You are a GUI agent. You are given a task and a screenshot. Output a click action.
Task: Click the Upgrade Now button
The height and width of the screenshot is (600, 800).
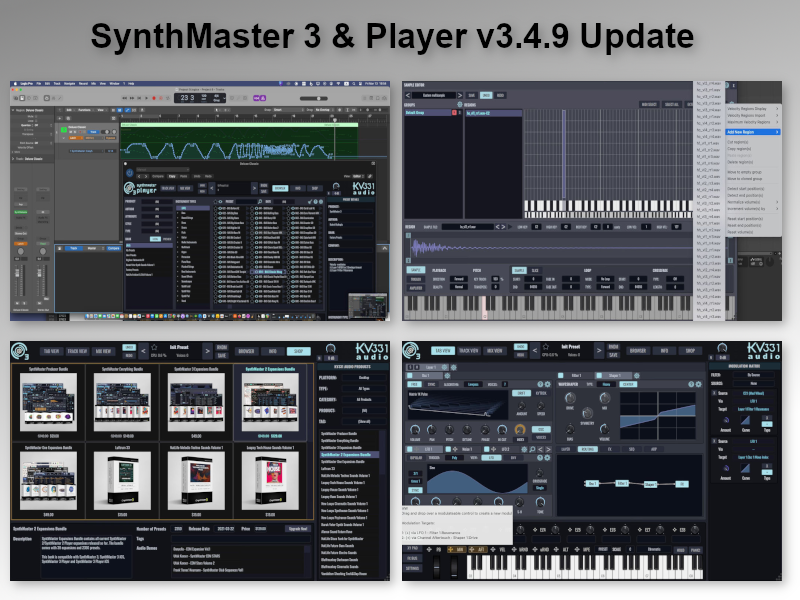click(300, 527)
